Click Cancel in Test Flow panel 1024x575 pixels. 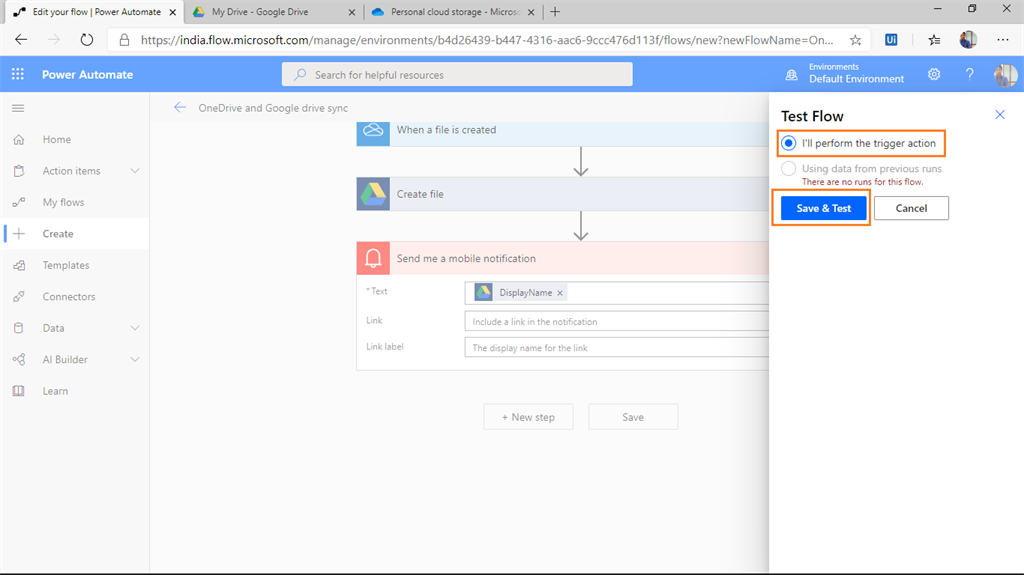[x=911, y=208]
